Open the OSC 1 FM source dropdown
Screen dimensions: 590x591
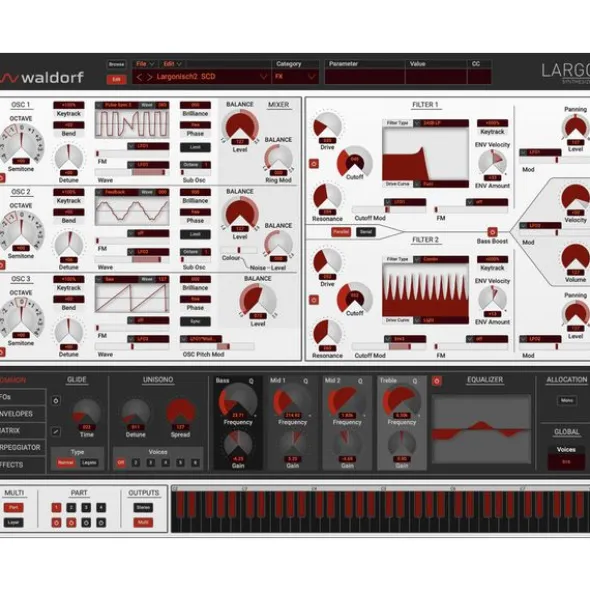pos(148,146)
